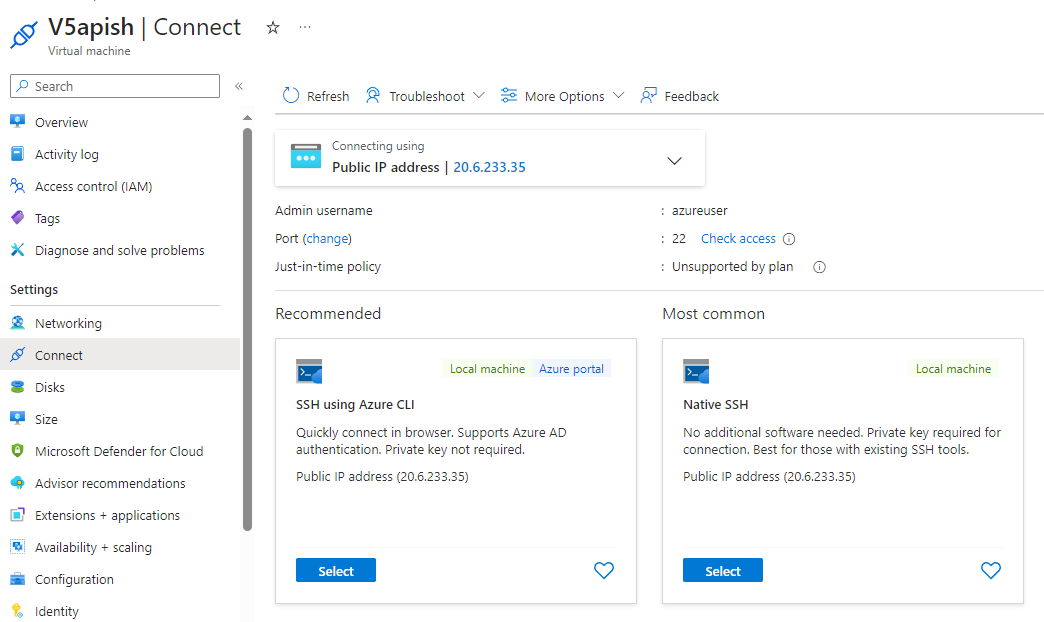
Task: Click the Most common heading
Action: coord(713,314)
